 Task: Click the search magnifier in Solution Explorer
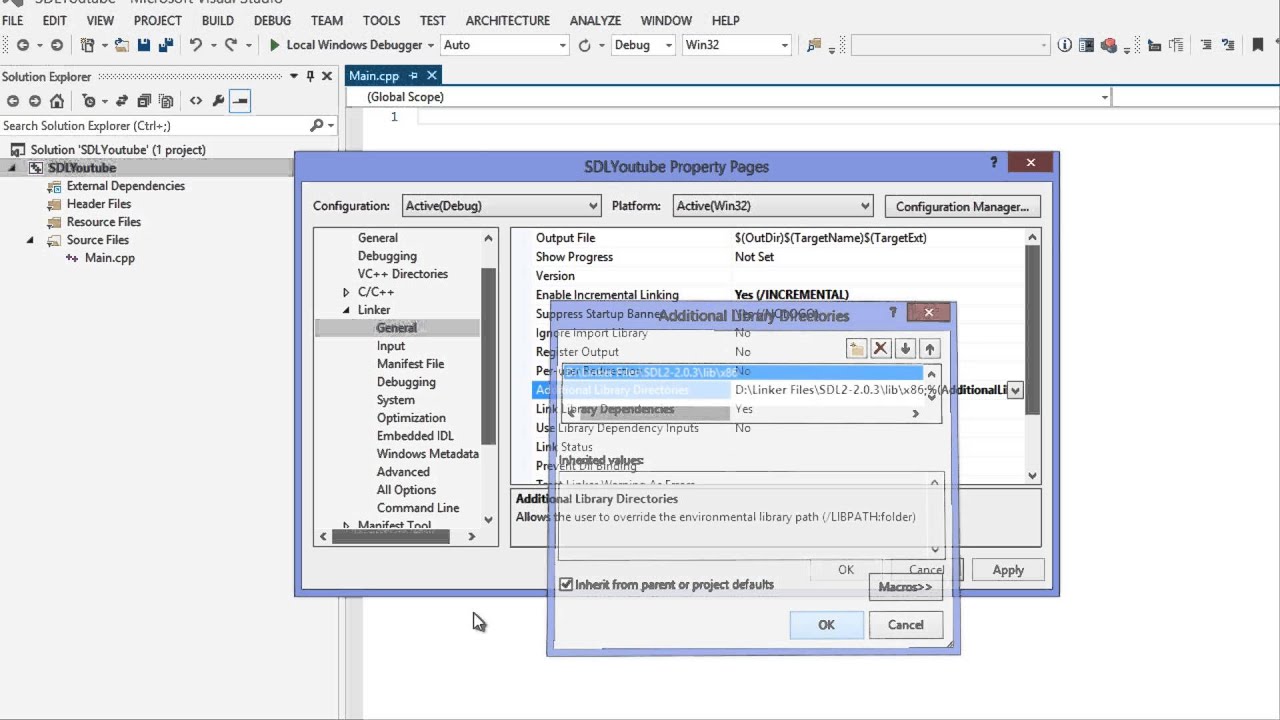[x=317, y=126]
